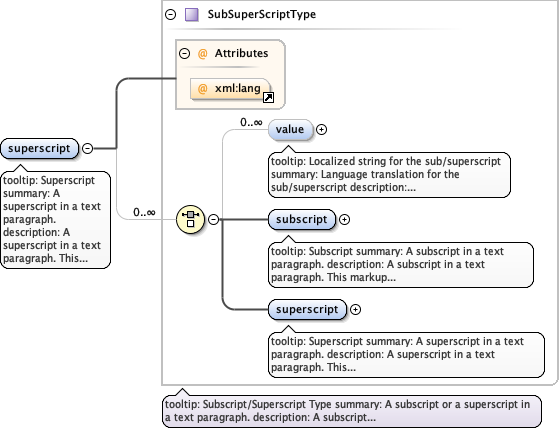Select the xml:lang attribute box

[230, 89]
